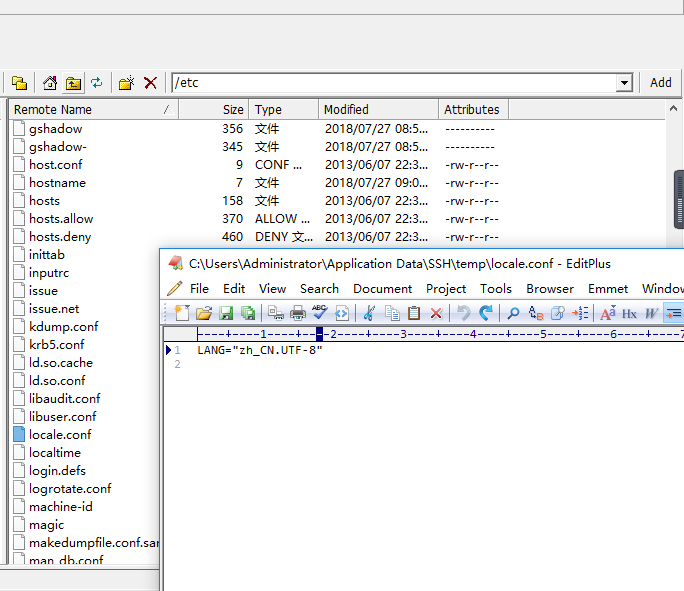Sort by Modified column header
684x591 pixels.
coord(378,109)
